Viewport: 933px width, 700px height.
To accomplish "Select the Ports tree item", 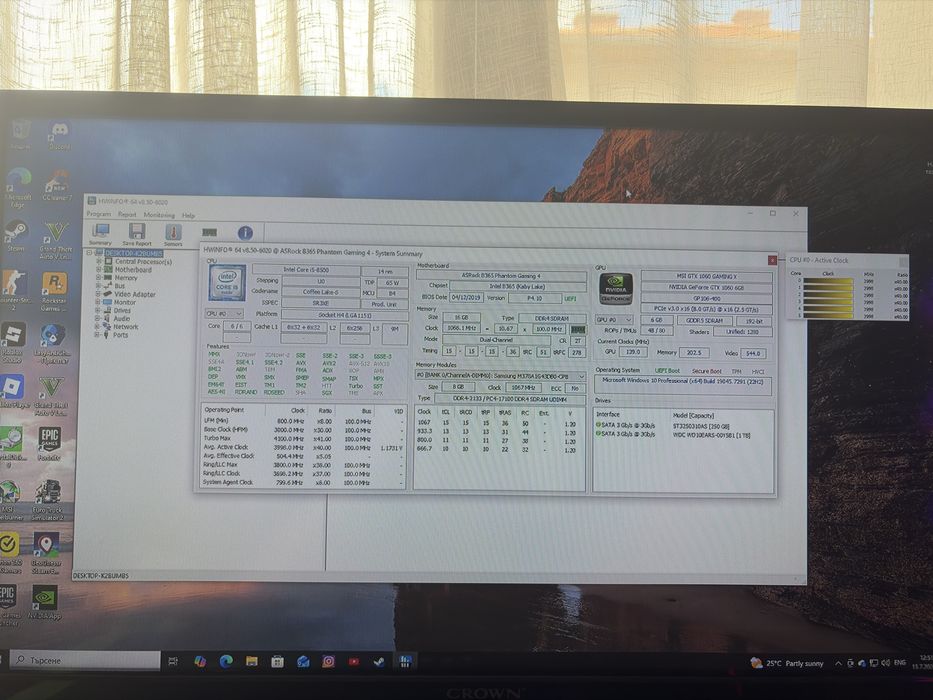I will tap(120, 335).
